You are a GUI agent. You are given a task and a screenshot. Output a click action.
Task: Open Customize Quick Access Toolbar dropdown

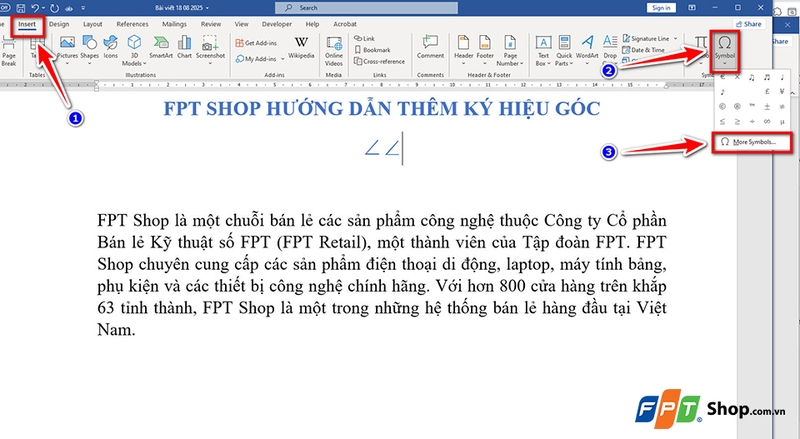click(83, 8)
